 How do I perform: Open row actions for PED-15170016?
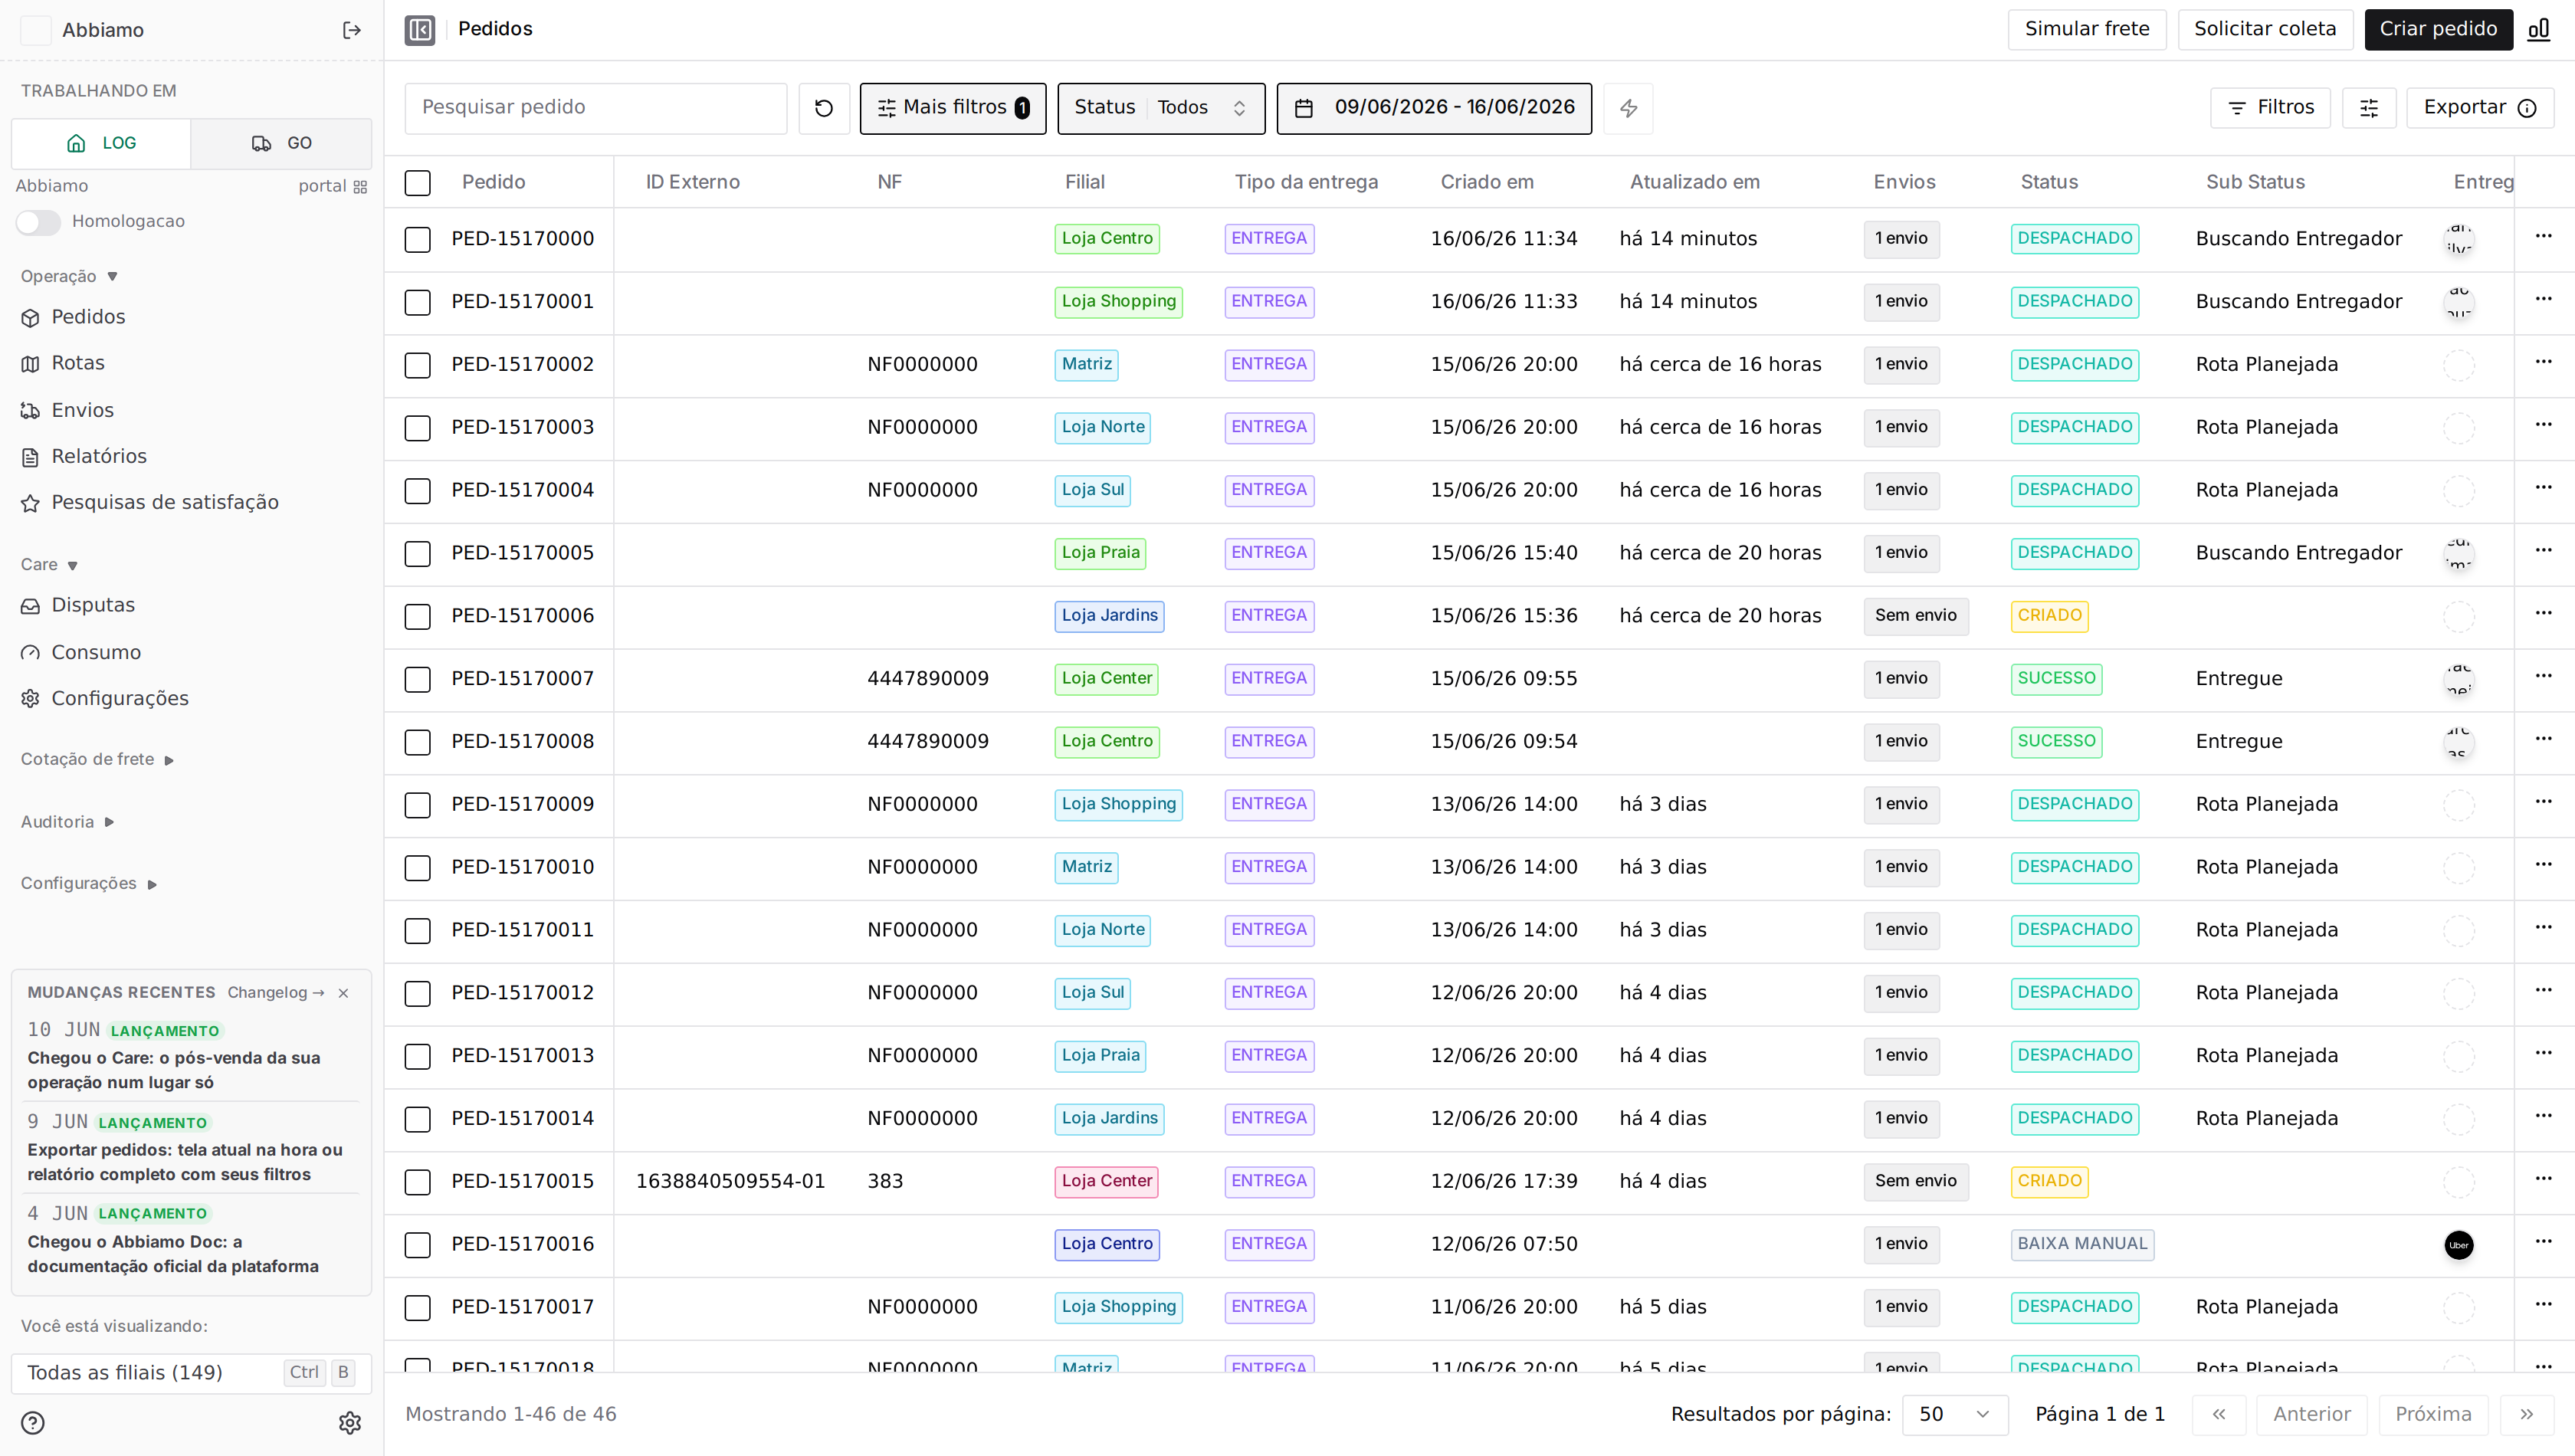tap(2544, 1241)
